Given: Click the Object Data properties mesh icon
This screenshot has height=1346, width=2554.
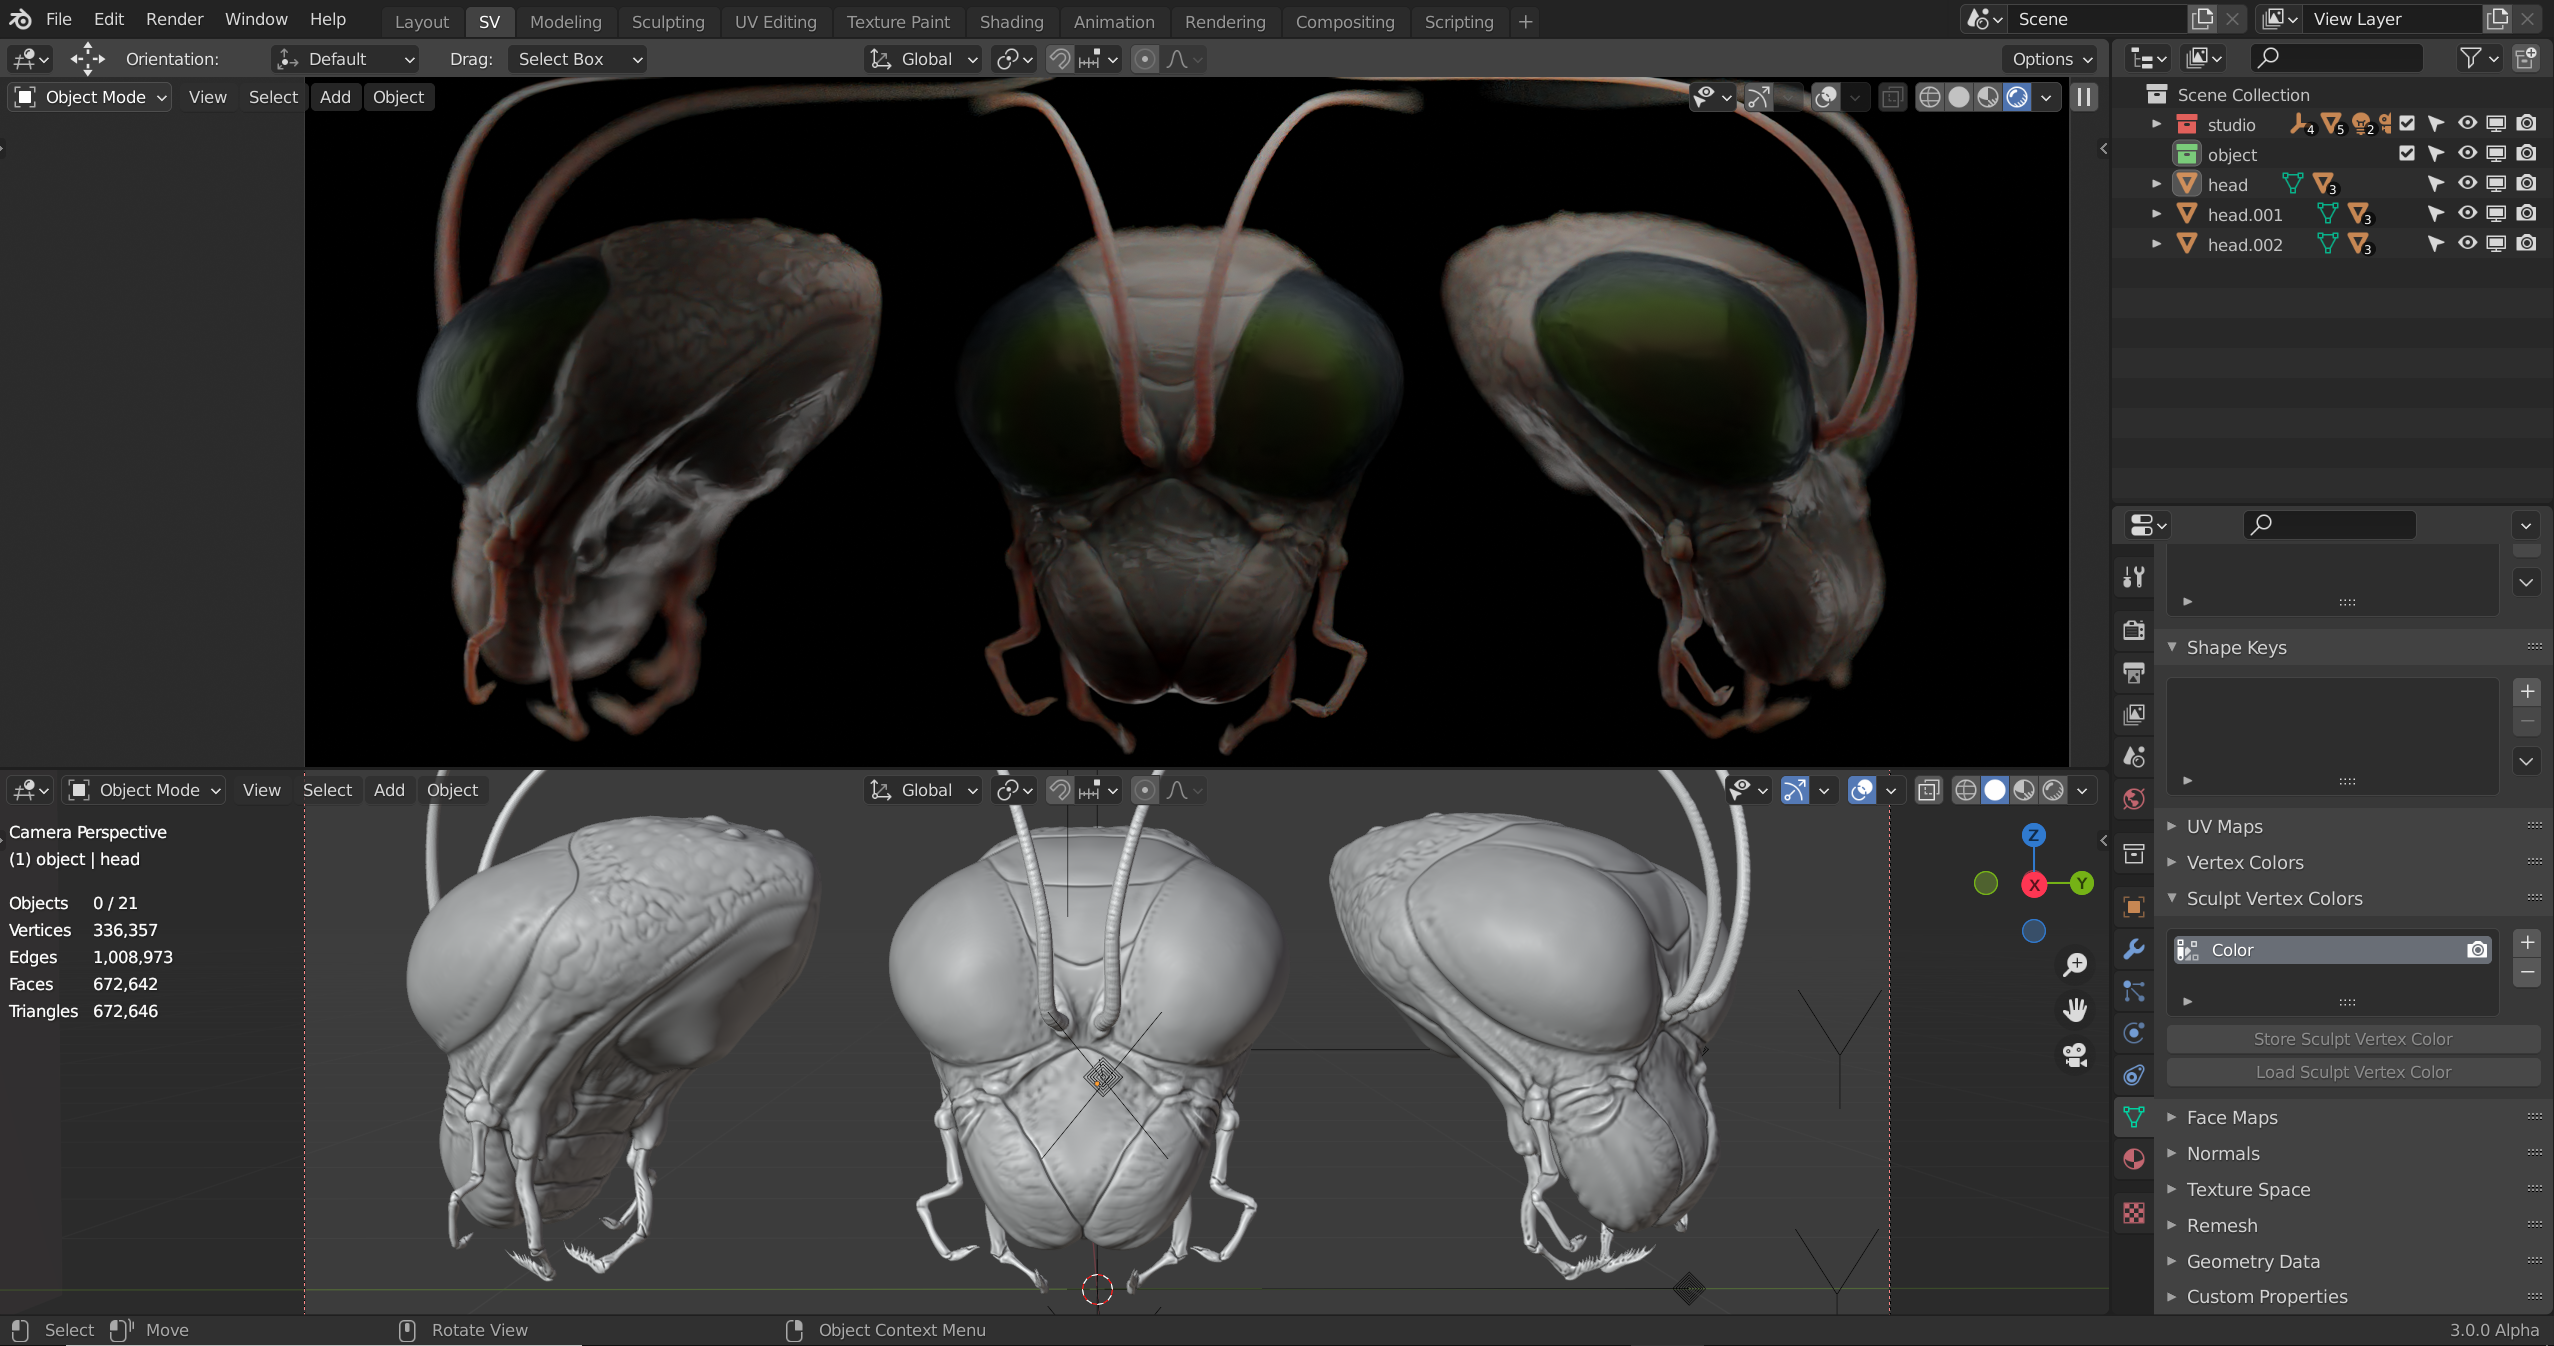Looking at the screenshot, I should click(x=2133, y=1117).
